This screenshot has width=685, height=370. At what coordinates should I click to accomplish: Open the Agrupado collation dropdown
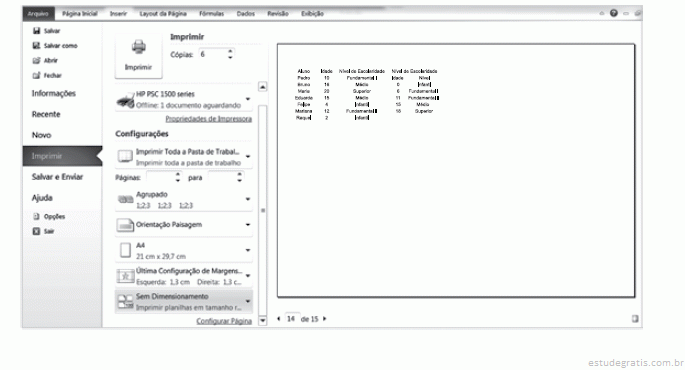point(248,199)
